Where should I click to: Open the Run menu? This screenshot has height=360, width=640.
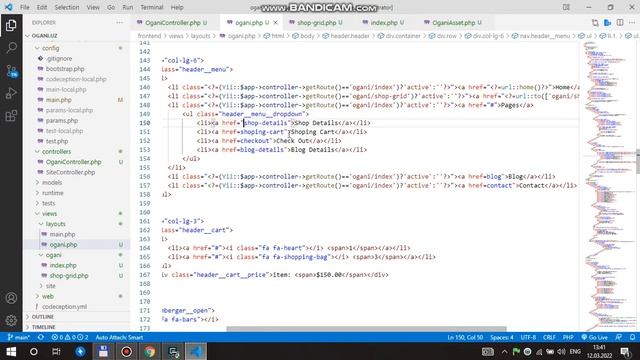128,7
